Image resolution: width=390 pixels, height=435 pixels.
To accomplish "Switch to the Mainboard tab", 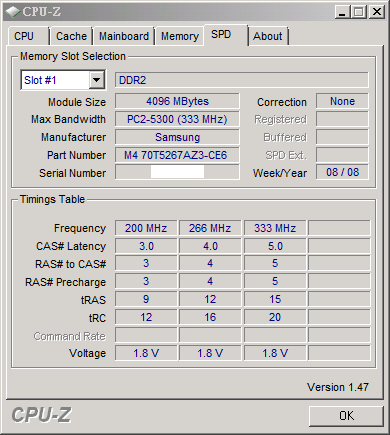I will coord(124,36).
